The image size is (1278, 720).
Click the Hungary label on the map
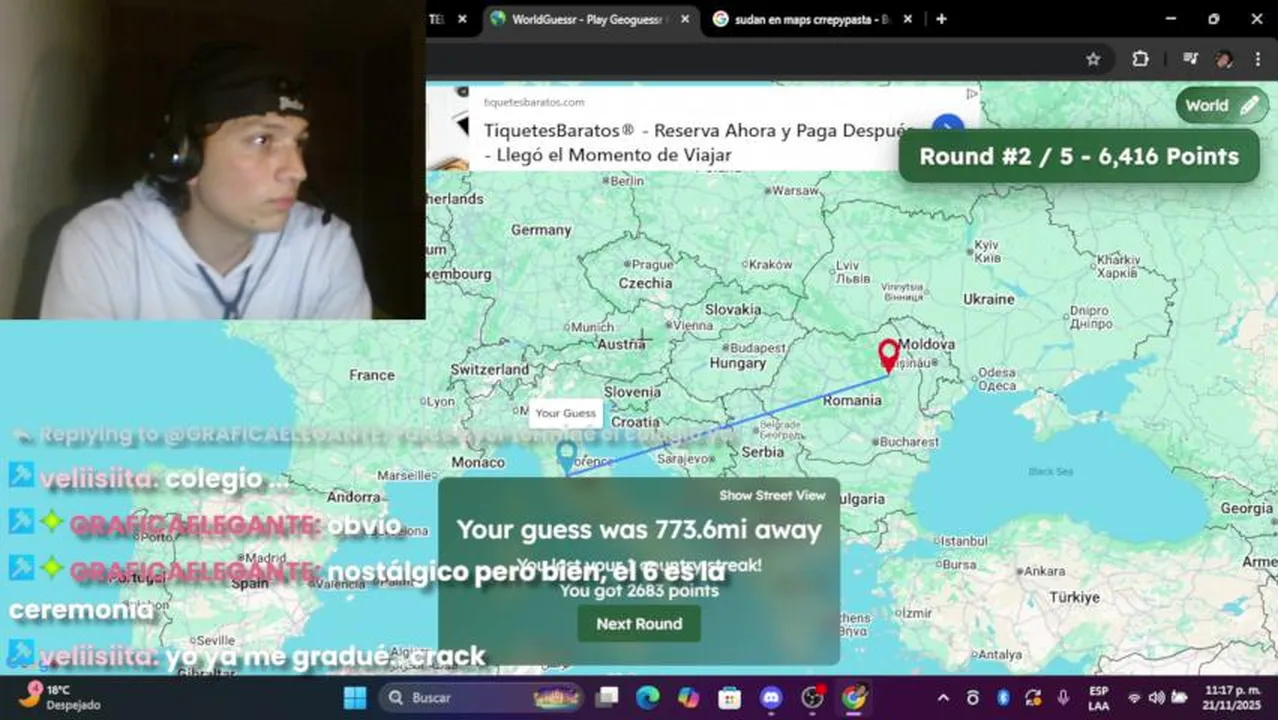[x=738, y=364]
